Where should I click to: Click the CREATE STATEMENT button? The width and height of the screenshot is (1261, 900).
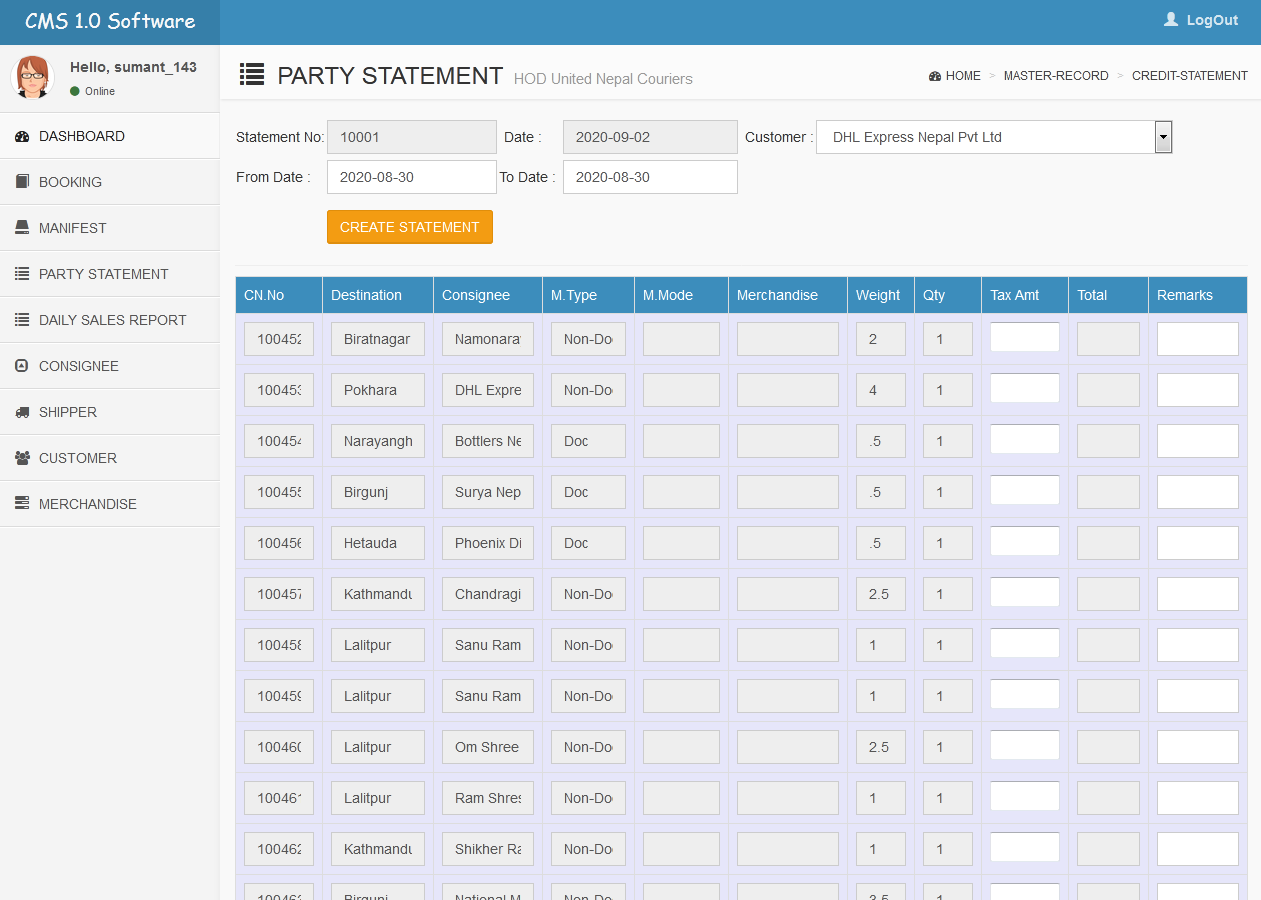[410, 227]
